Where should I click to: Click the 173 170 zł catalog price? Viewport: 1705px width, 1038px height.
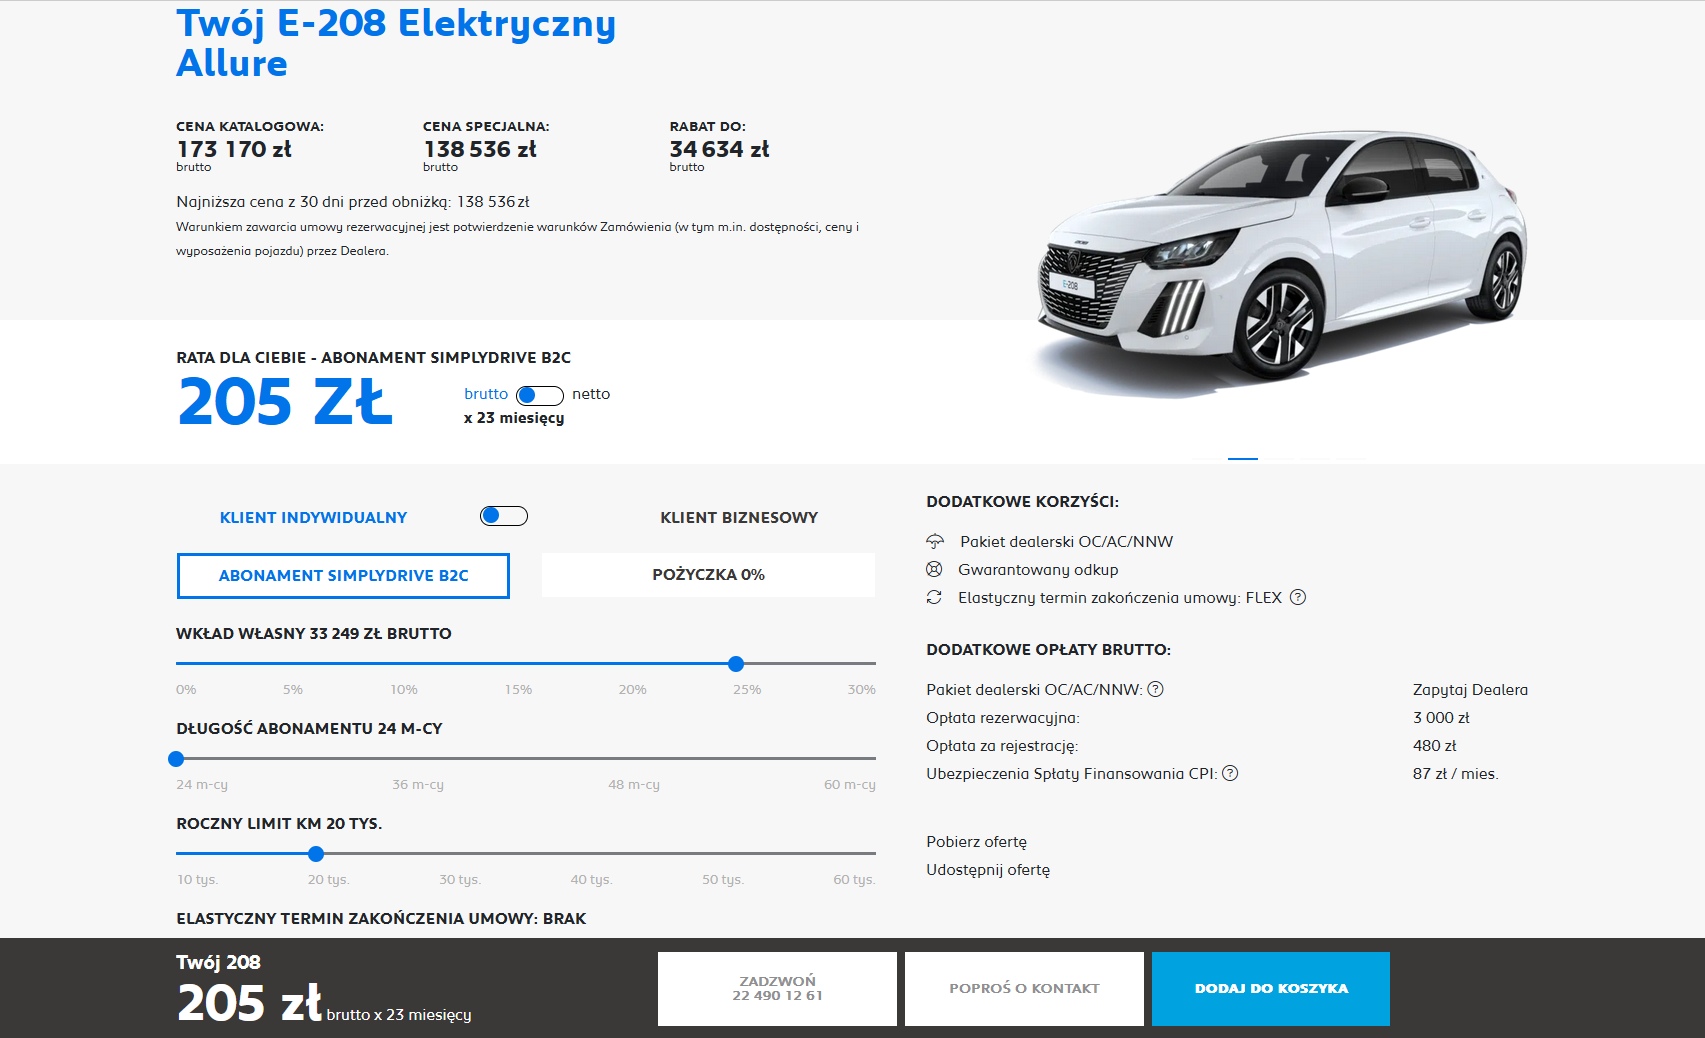234,149
